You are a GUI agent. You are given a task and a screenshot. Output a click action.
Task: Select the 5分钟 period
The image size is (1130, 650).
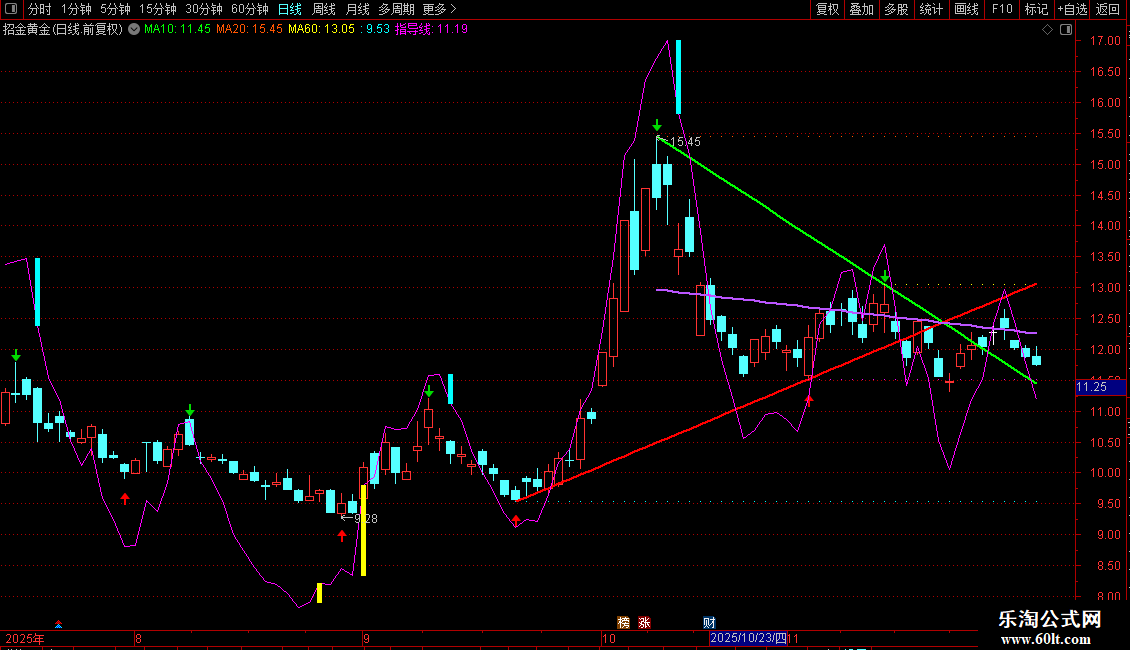pyautogui.click(x=115, y=9)
